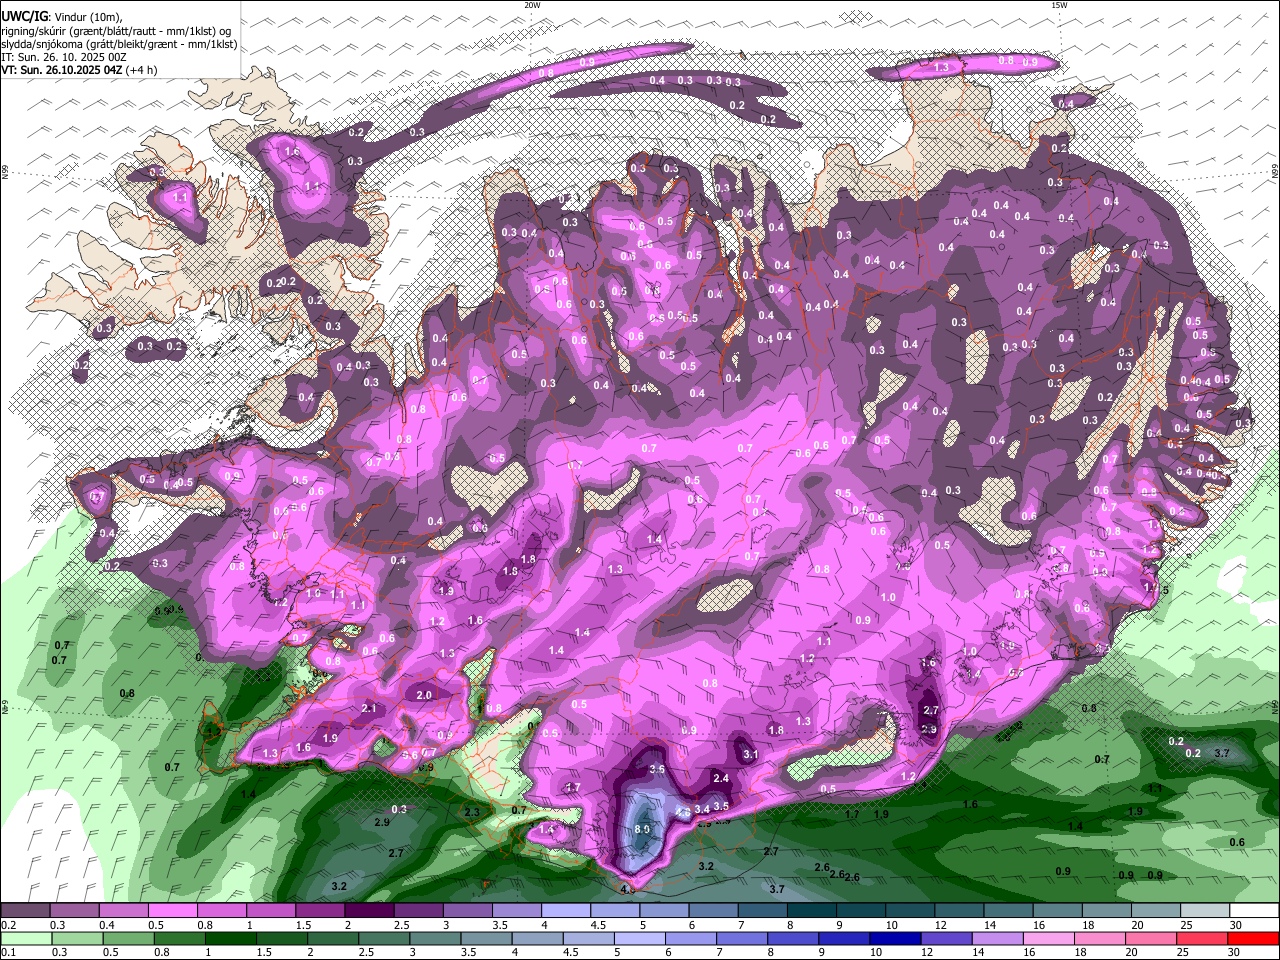The height and width of the screenshot is (960, 1280).
Task: Pick the 25 swatch in the lower legend row
Action: (x=1205, y=938)
